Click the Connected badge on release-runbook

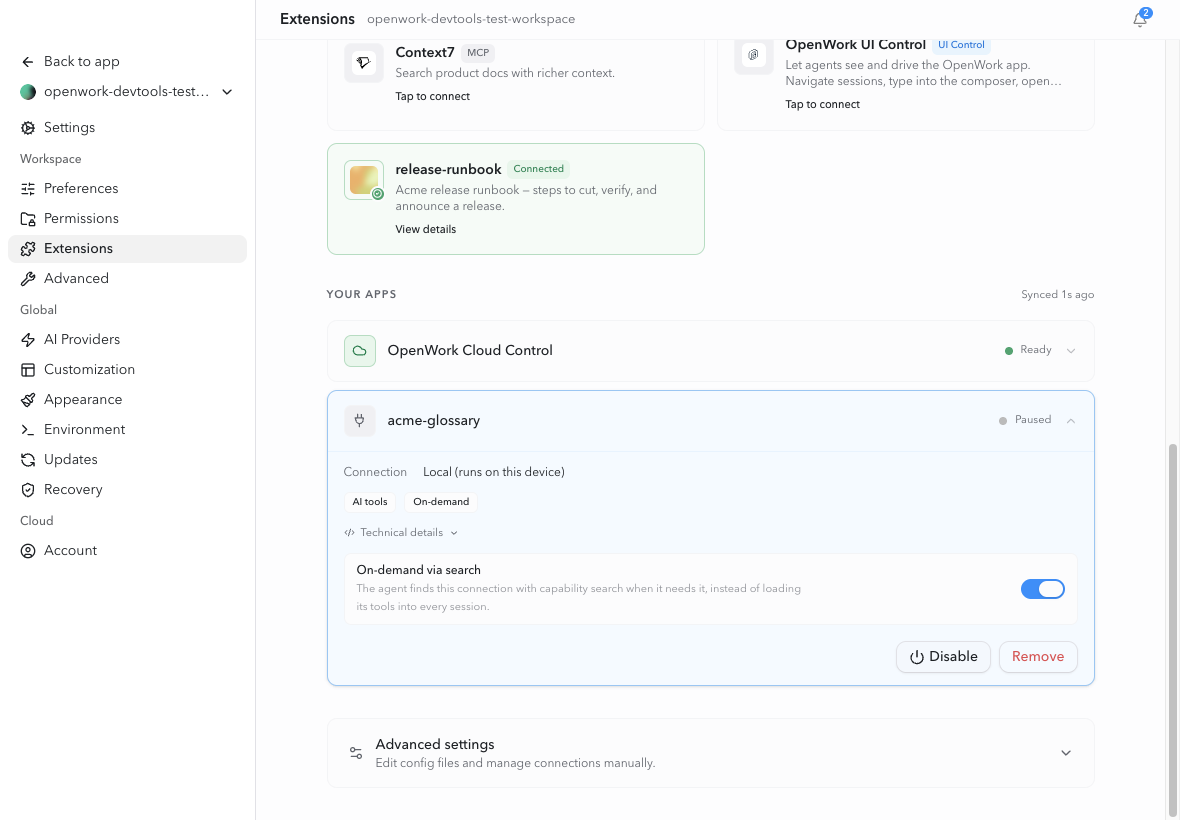point(538,169)
